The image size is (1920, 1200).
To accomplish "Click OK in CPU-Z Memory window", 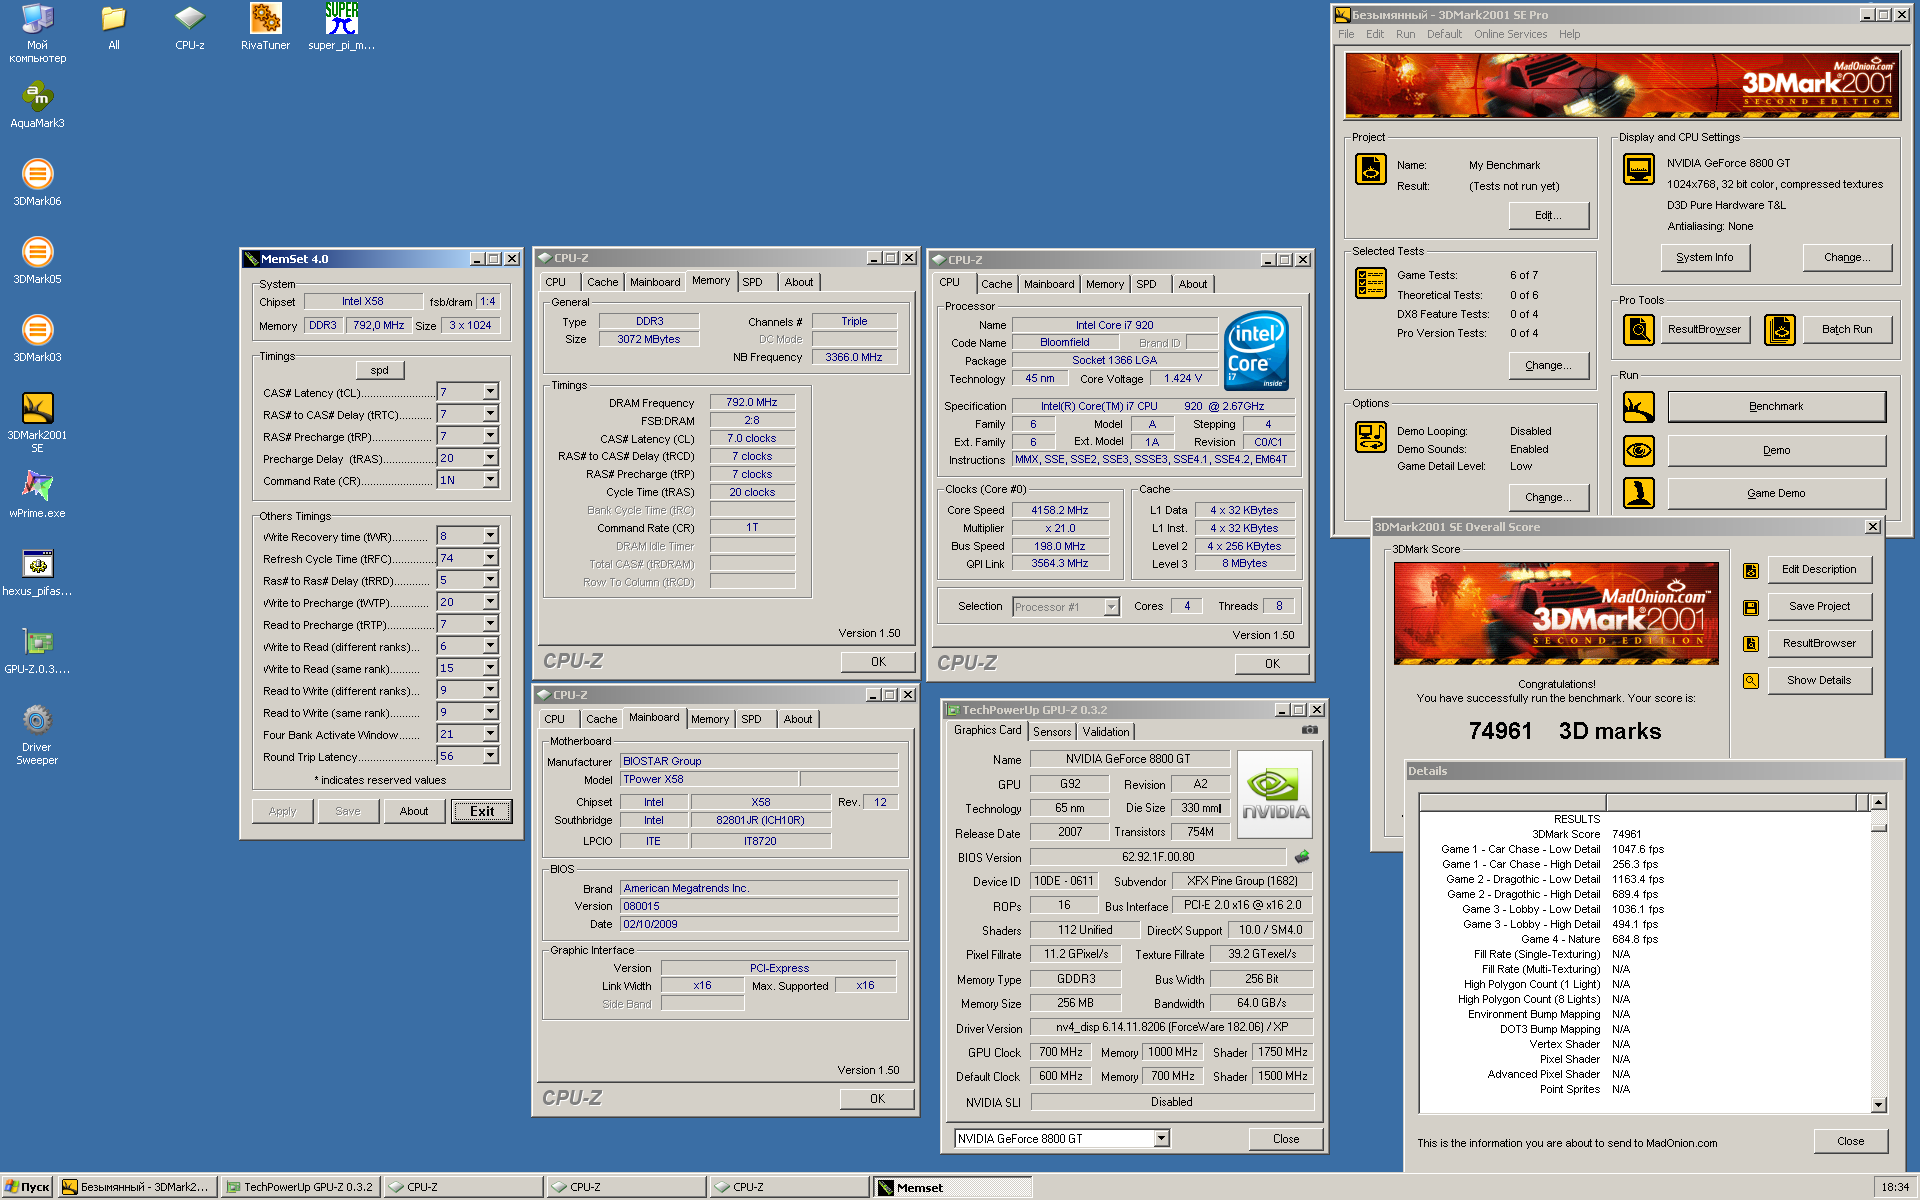I will (878, 662).
